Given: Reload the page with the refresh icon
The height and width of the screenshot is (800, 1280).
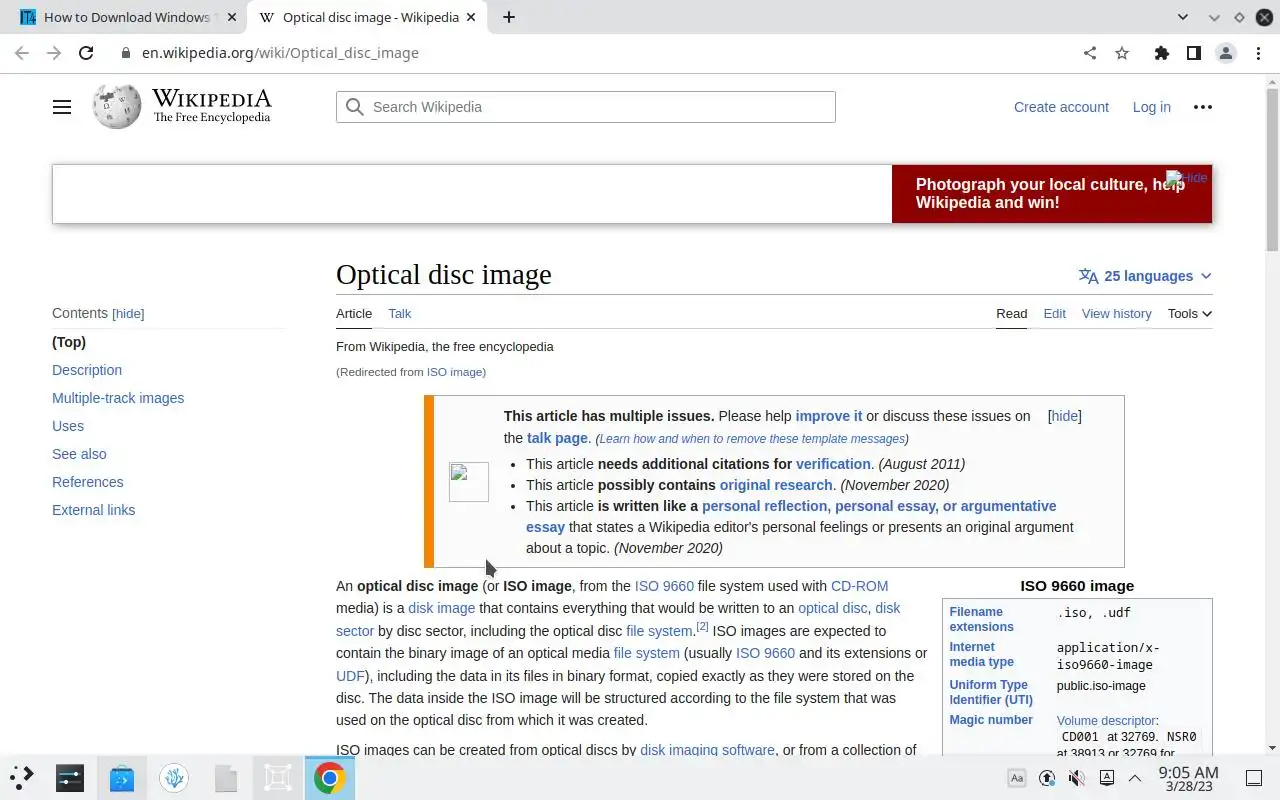Looking at the screenshot, I should [86, 53].
